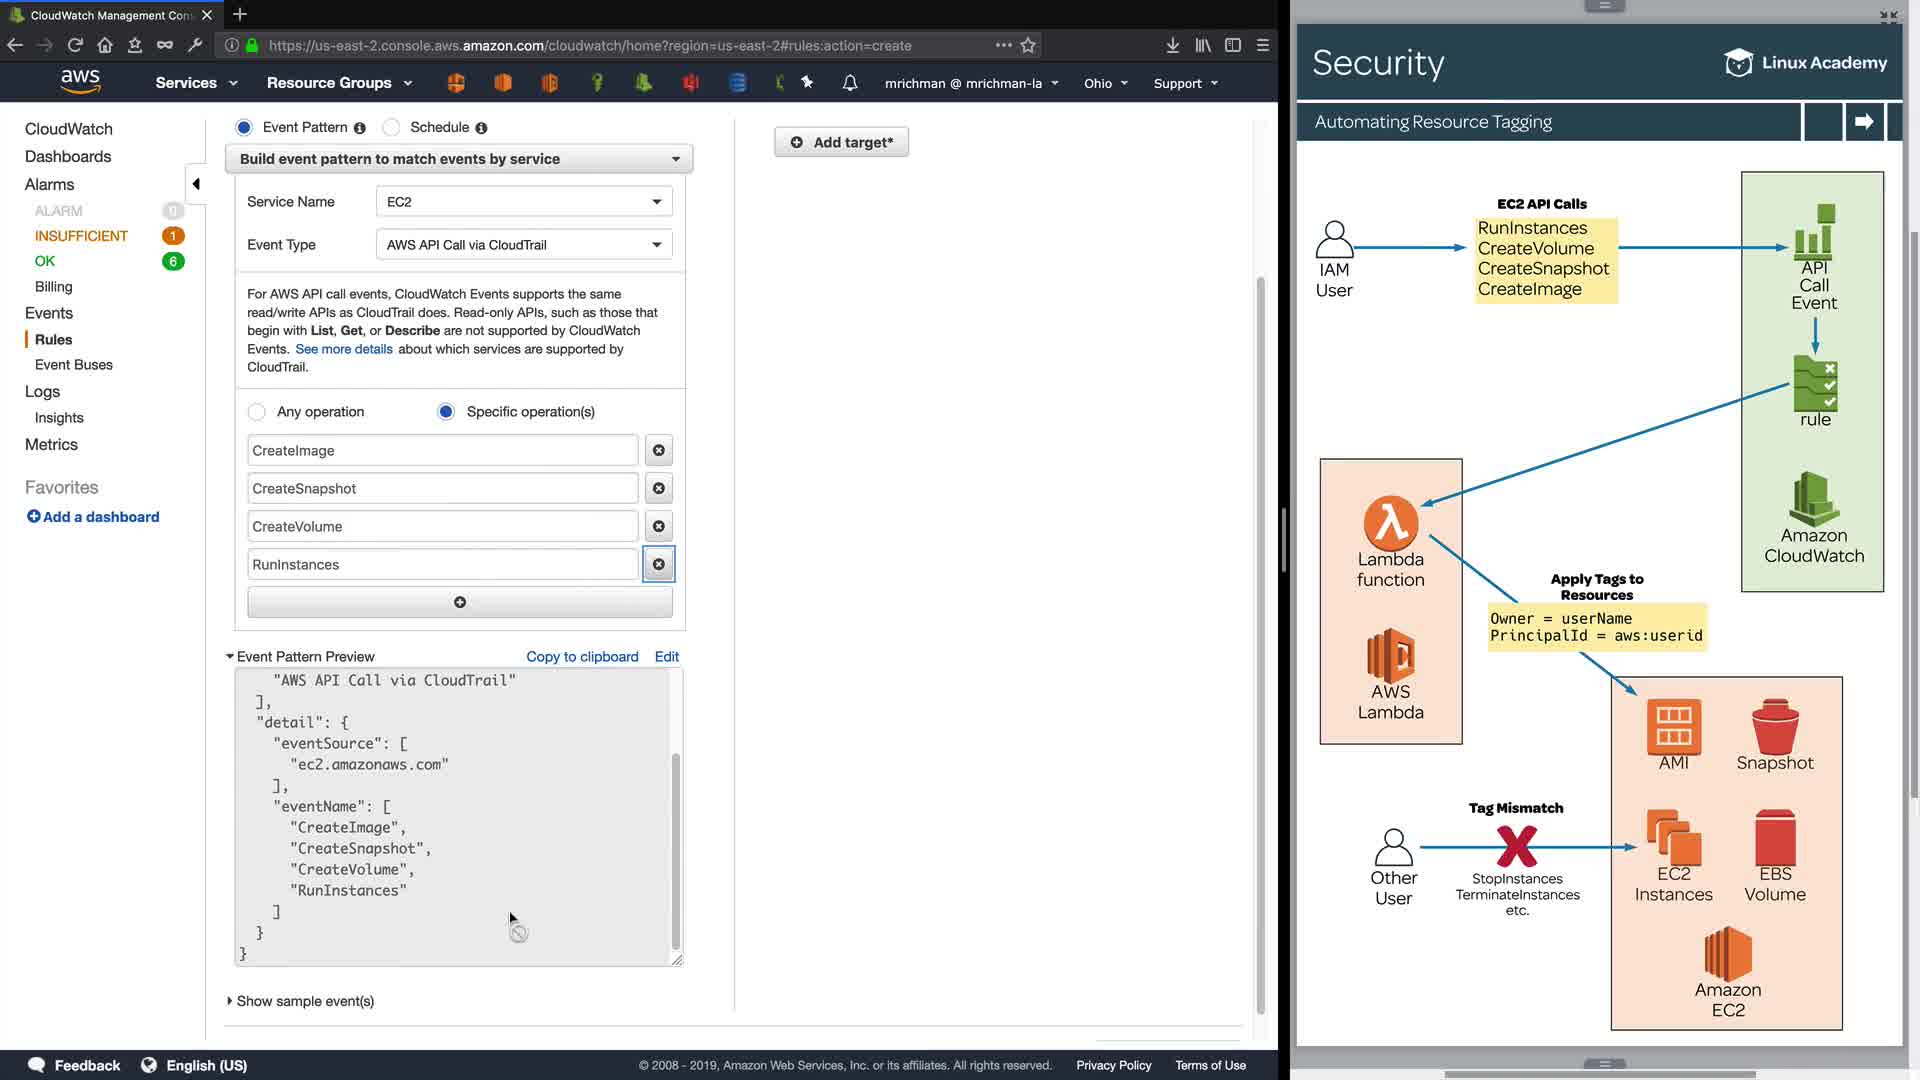Click the plus button to add operation
Viewport: 1920px width, 1080px height.
pyautogui.click(x=459, y=602)
